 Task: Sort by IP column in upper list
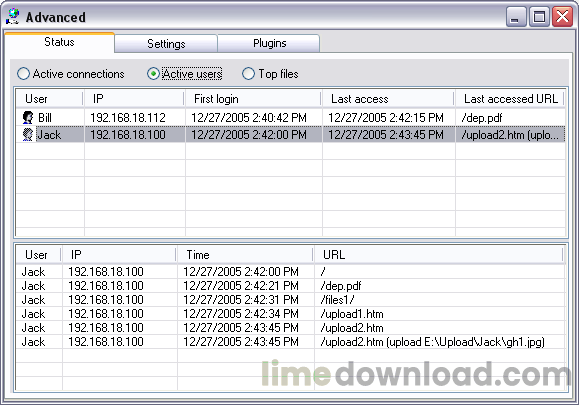(x=134, y=99)
